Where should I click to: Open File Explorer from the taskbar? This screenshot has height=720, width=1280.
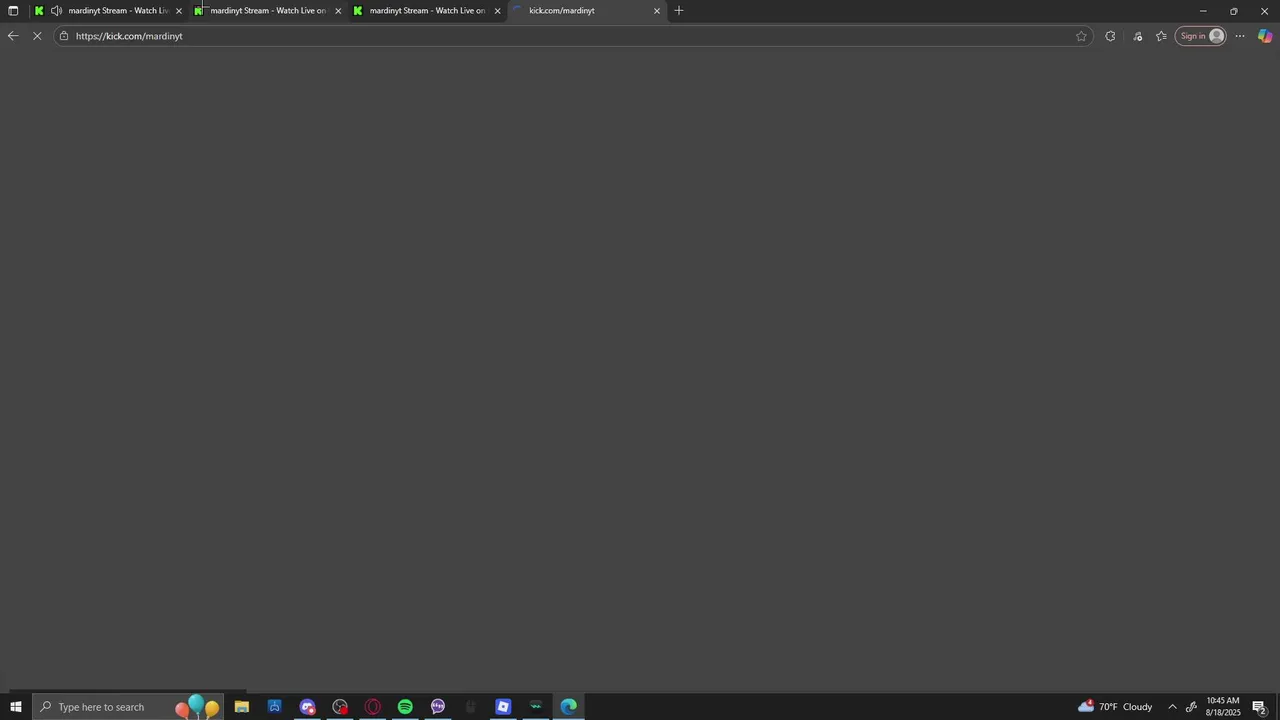tap(242, 707)
